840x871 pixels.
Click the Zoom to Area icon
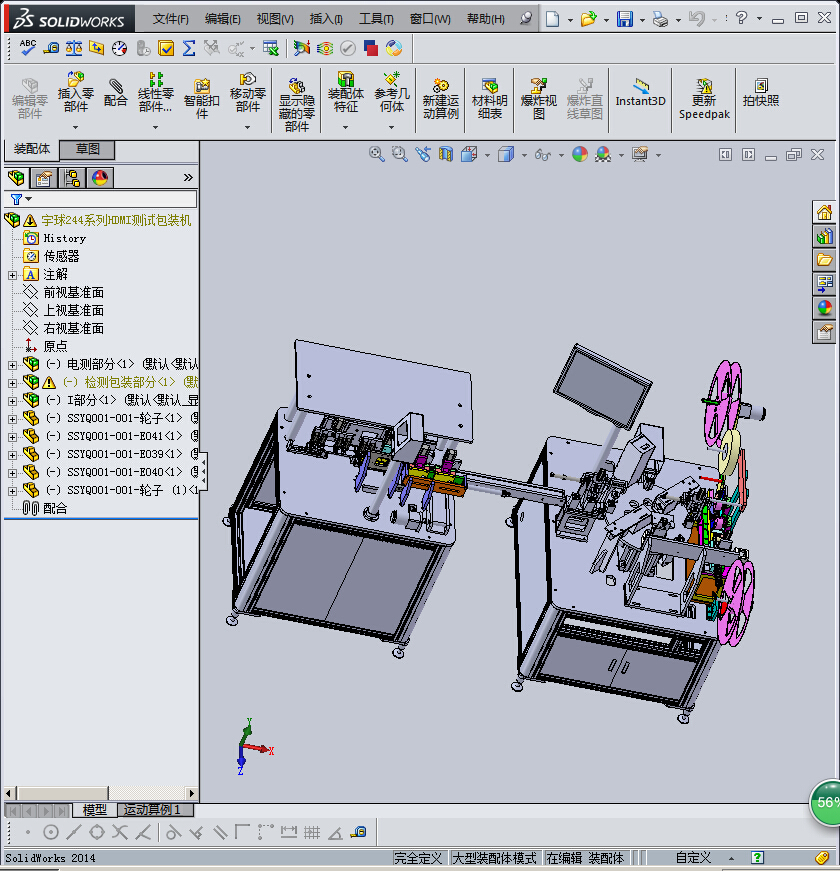pyautogui.click(x=399, y=154)
